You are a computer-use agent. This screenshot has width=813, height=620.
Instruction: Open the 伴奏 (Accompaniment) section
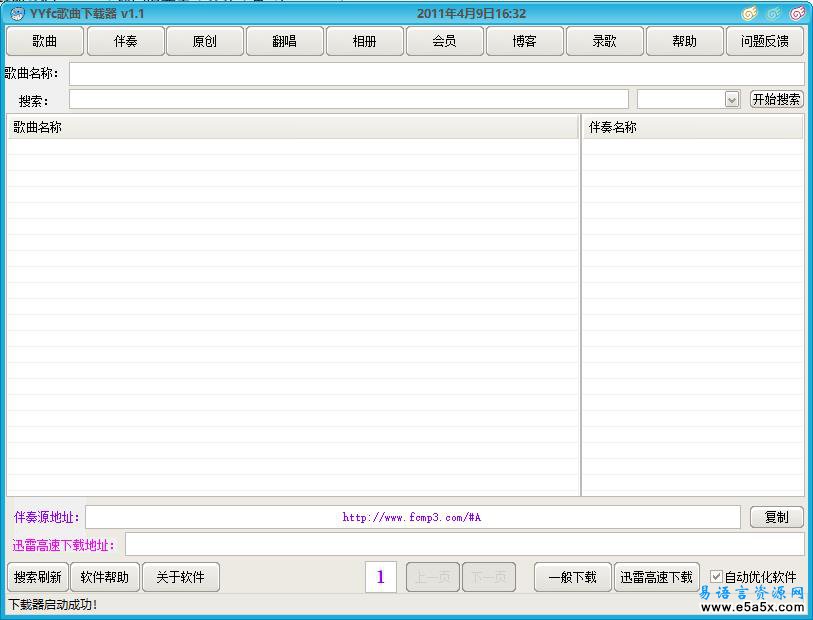click(x=125, y=41)
